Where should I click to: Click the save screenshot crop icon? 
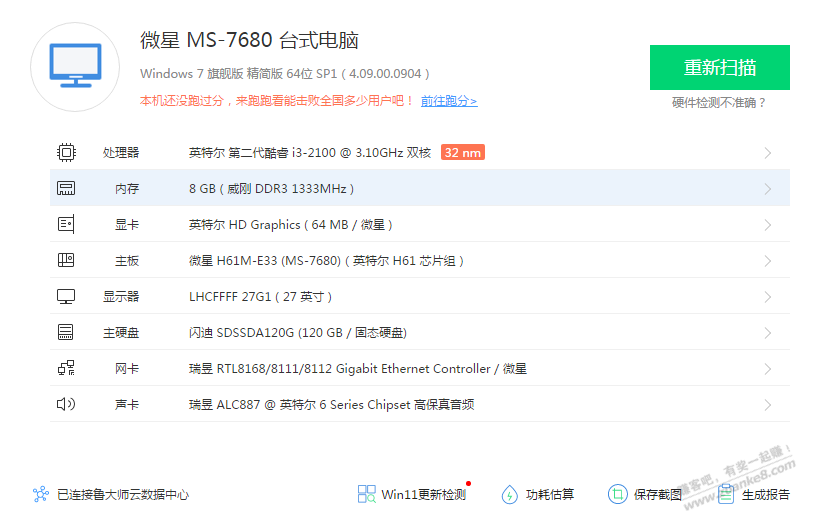click(x=618, y=494)
